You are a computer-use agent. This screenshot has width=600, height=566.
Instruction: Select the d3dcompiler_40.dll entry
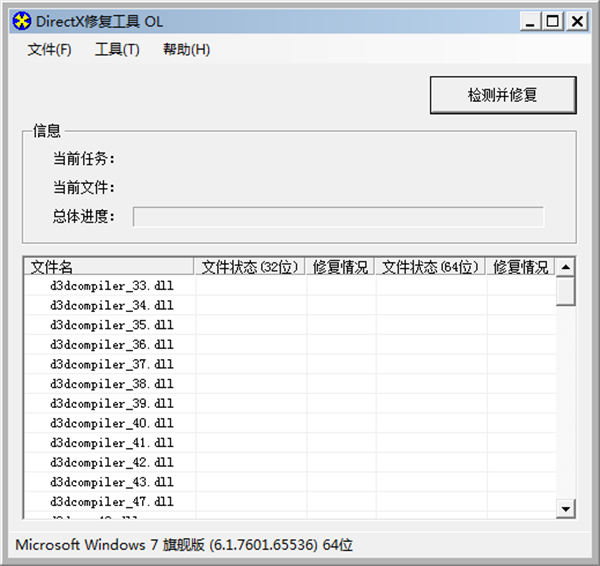point(112,423)
